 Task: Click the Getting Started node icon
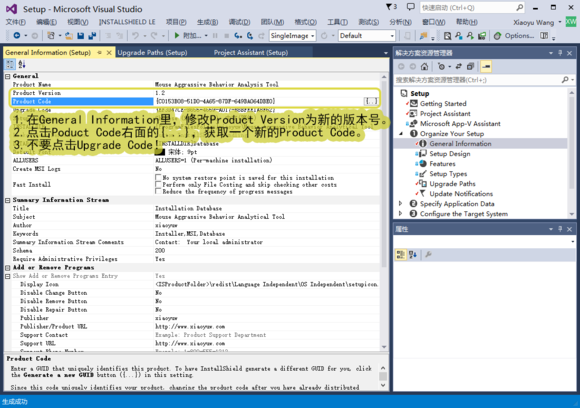tap(414, 104)
